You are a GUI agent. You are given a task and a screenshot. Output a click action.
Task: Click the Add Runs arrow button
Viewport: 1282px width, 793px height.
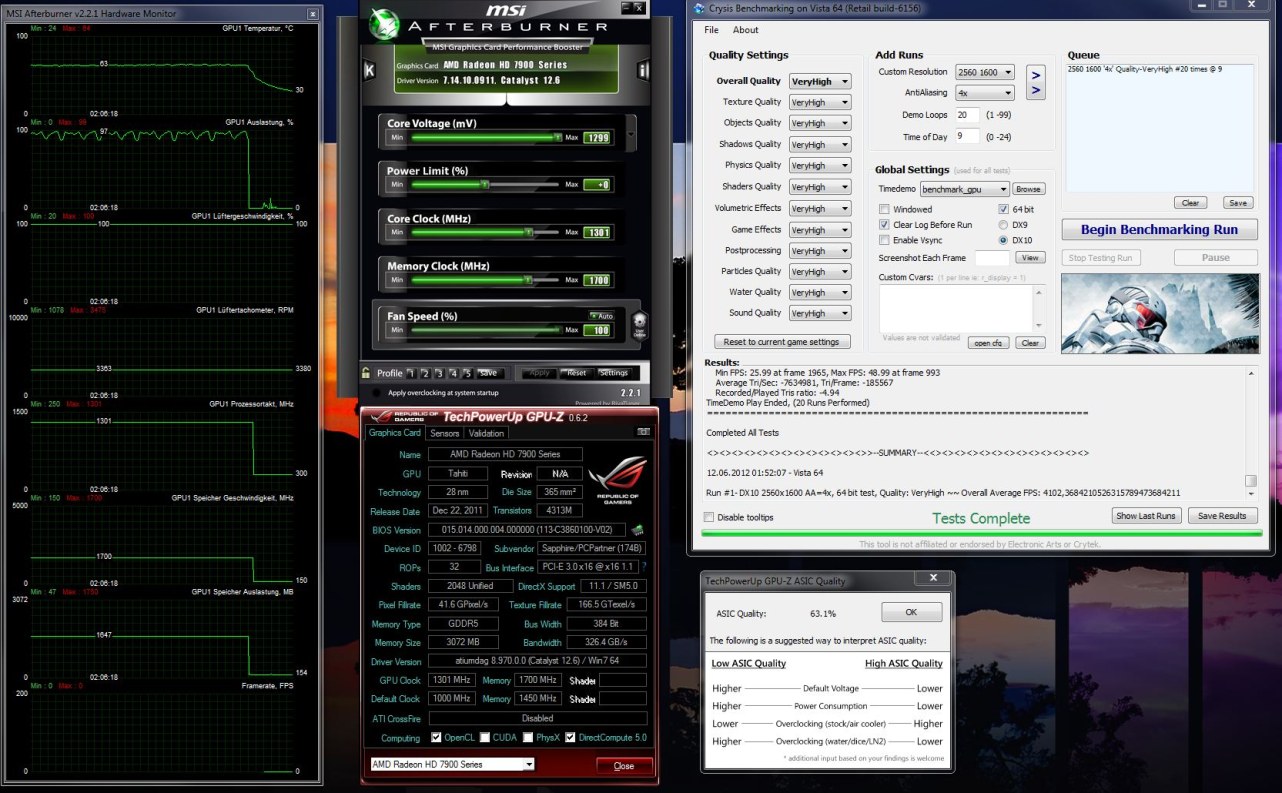1036,82
